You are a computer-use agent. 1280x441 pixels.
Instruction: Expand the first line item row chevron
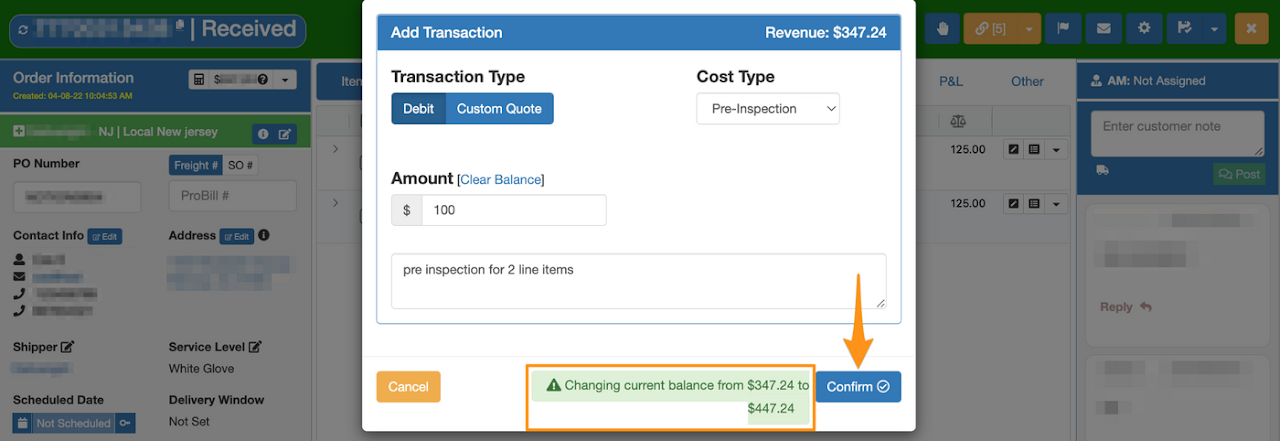click(336, 149)
